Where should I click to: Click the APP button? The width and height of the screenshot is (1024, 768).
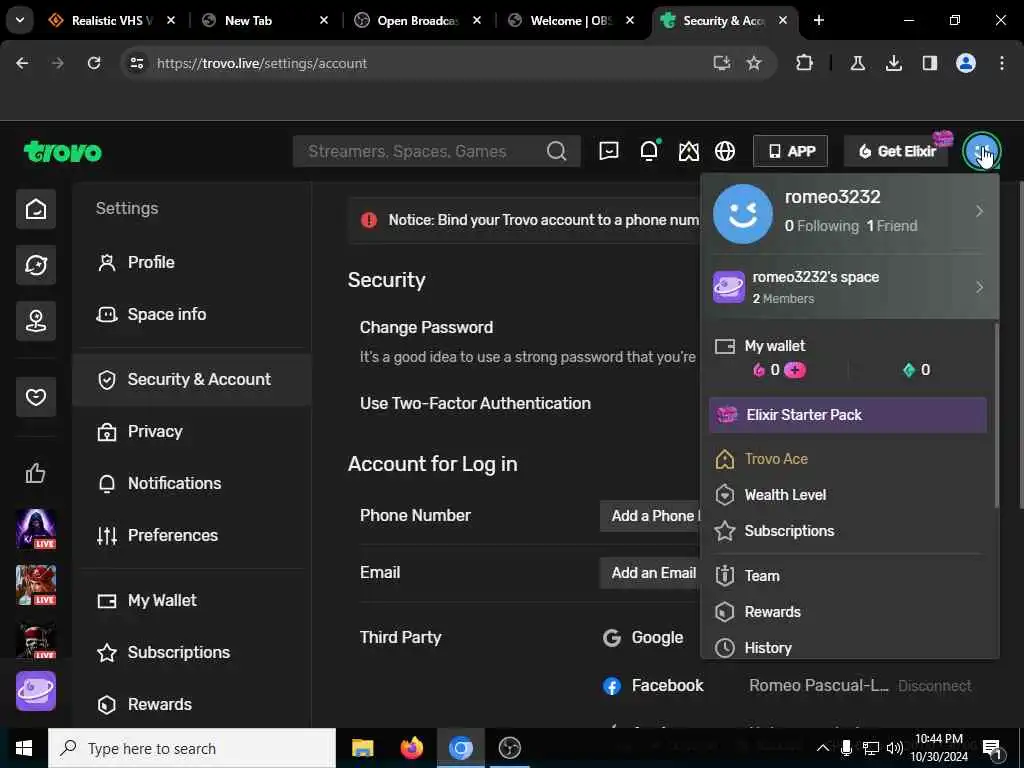point(790,152)
